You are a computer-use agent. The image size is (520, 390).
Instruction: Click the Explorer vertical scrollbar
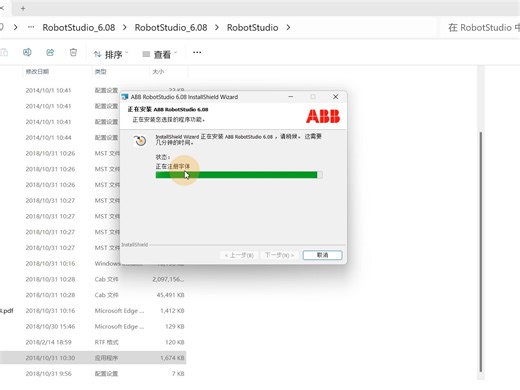[481, 252]
